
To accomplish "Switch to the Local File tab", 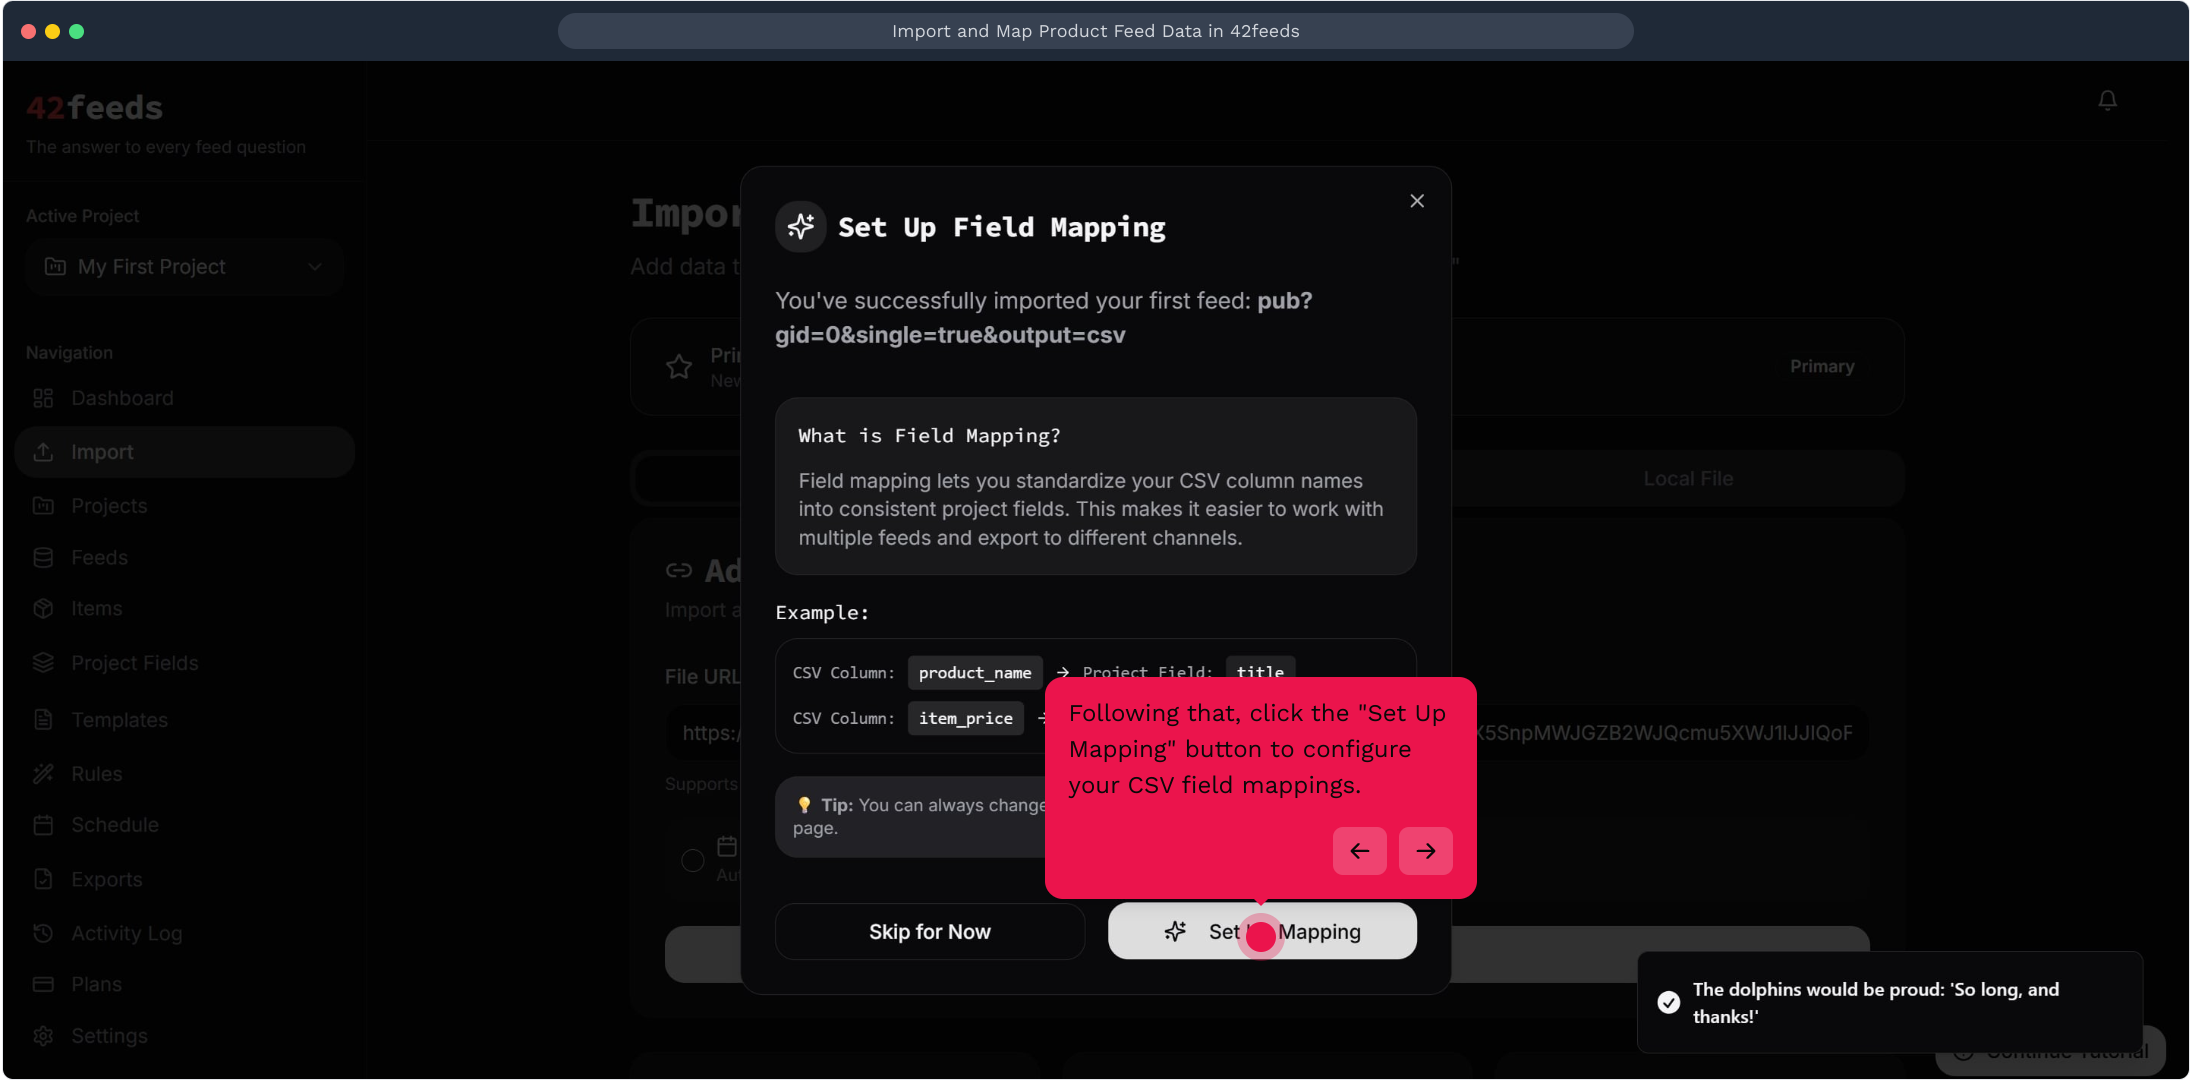I will coord(1687,479).
